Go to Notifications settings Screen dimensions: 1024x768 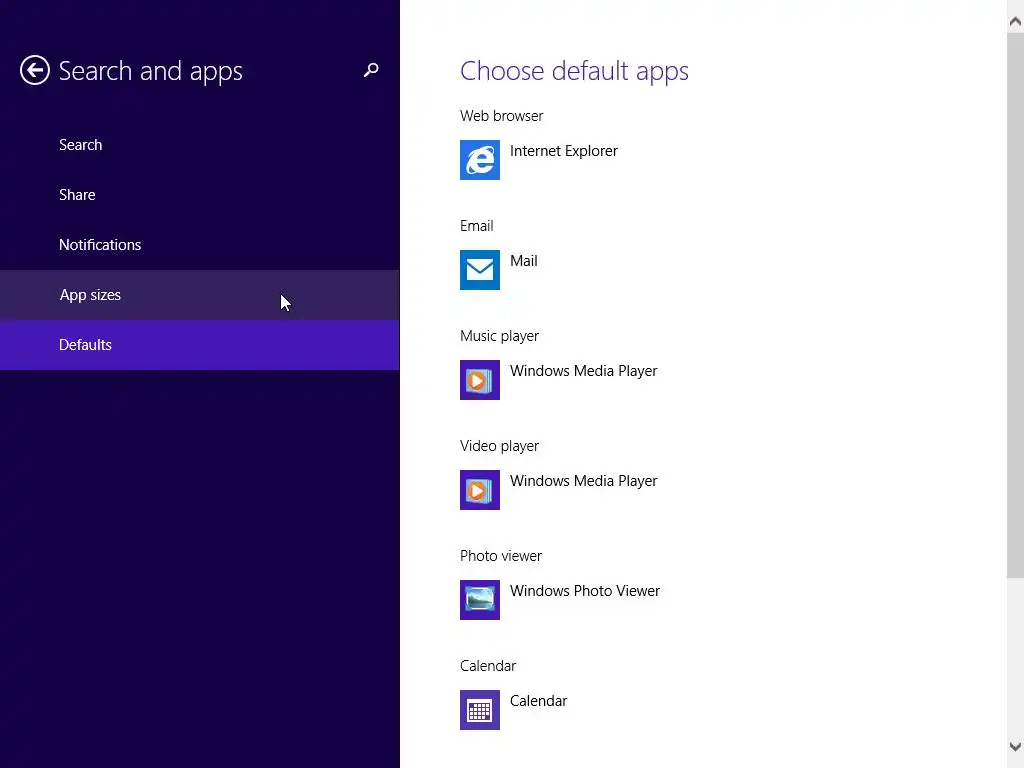[x=199, y=244]
